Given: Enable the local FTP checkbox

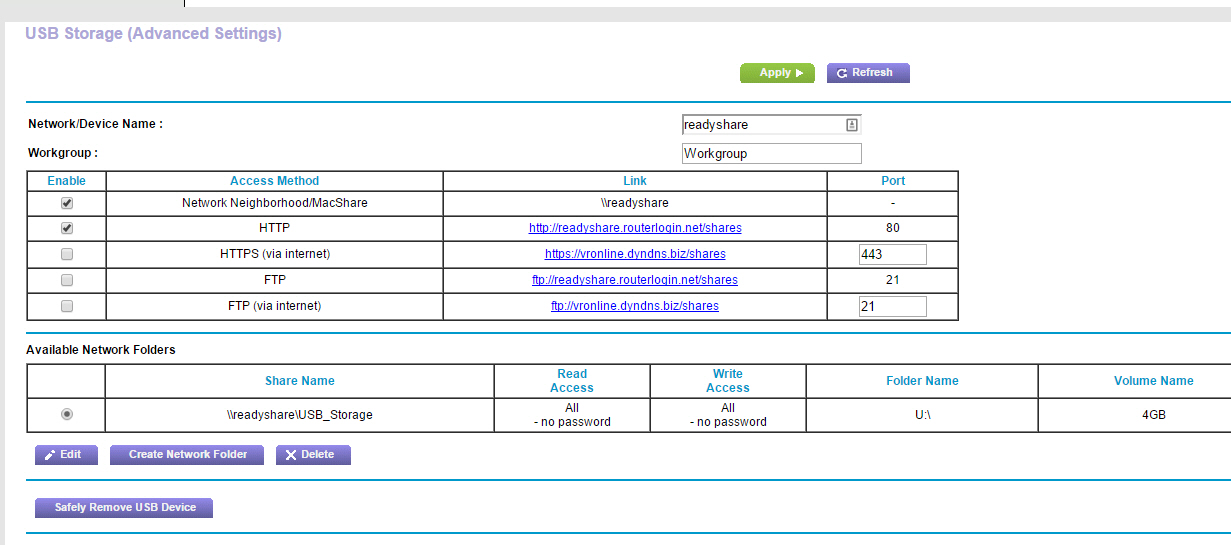Looking at the screenshot, I should coord(67,280).
